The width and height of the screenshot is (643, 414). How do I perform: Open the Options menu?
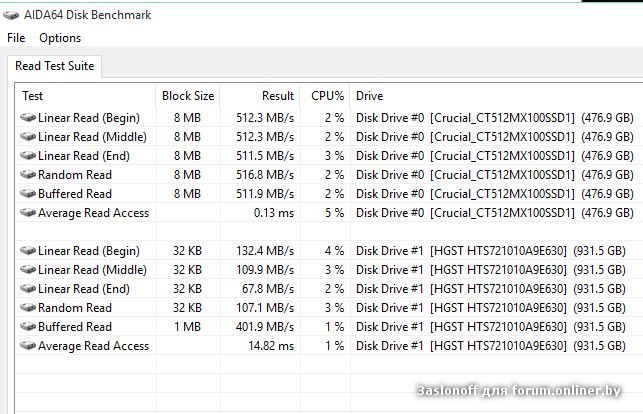pos(60,38)
